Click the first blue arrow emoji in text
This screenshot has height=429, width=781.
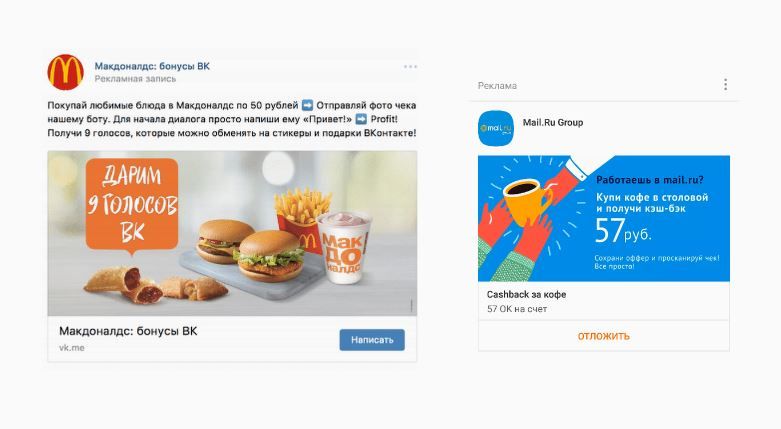pyautogui.click(x=307, y=105)
